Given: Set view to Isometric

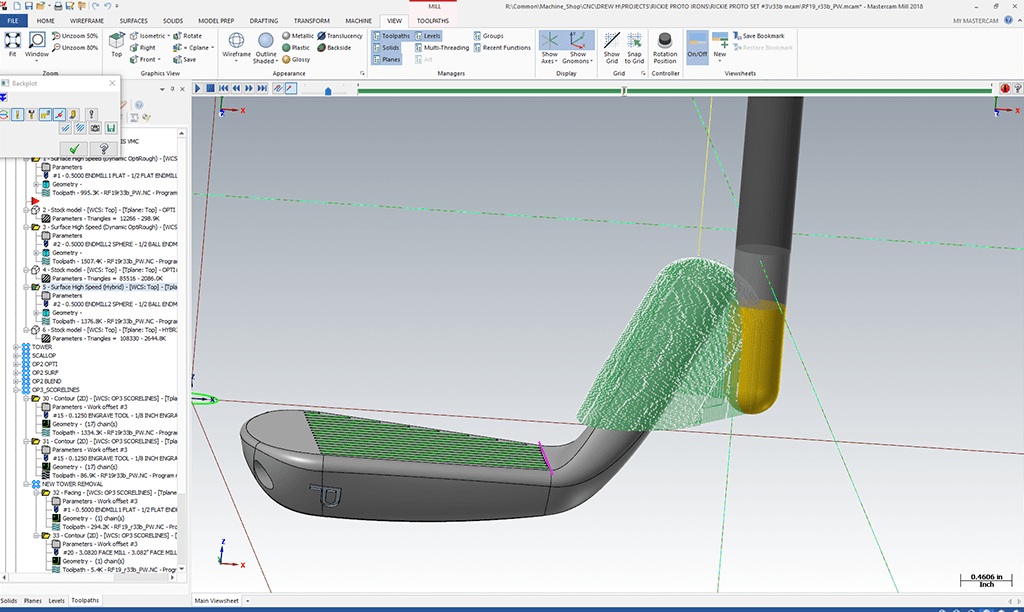Looking at the screenshot, I should [148, 36].
